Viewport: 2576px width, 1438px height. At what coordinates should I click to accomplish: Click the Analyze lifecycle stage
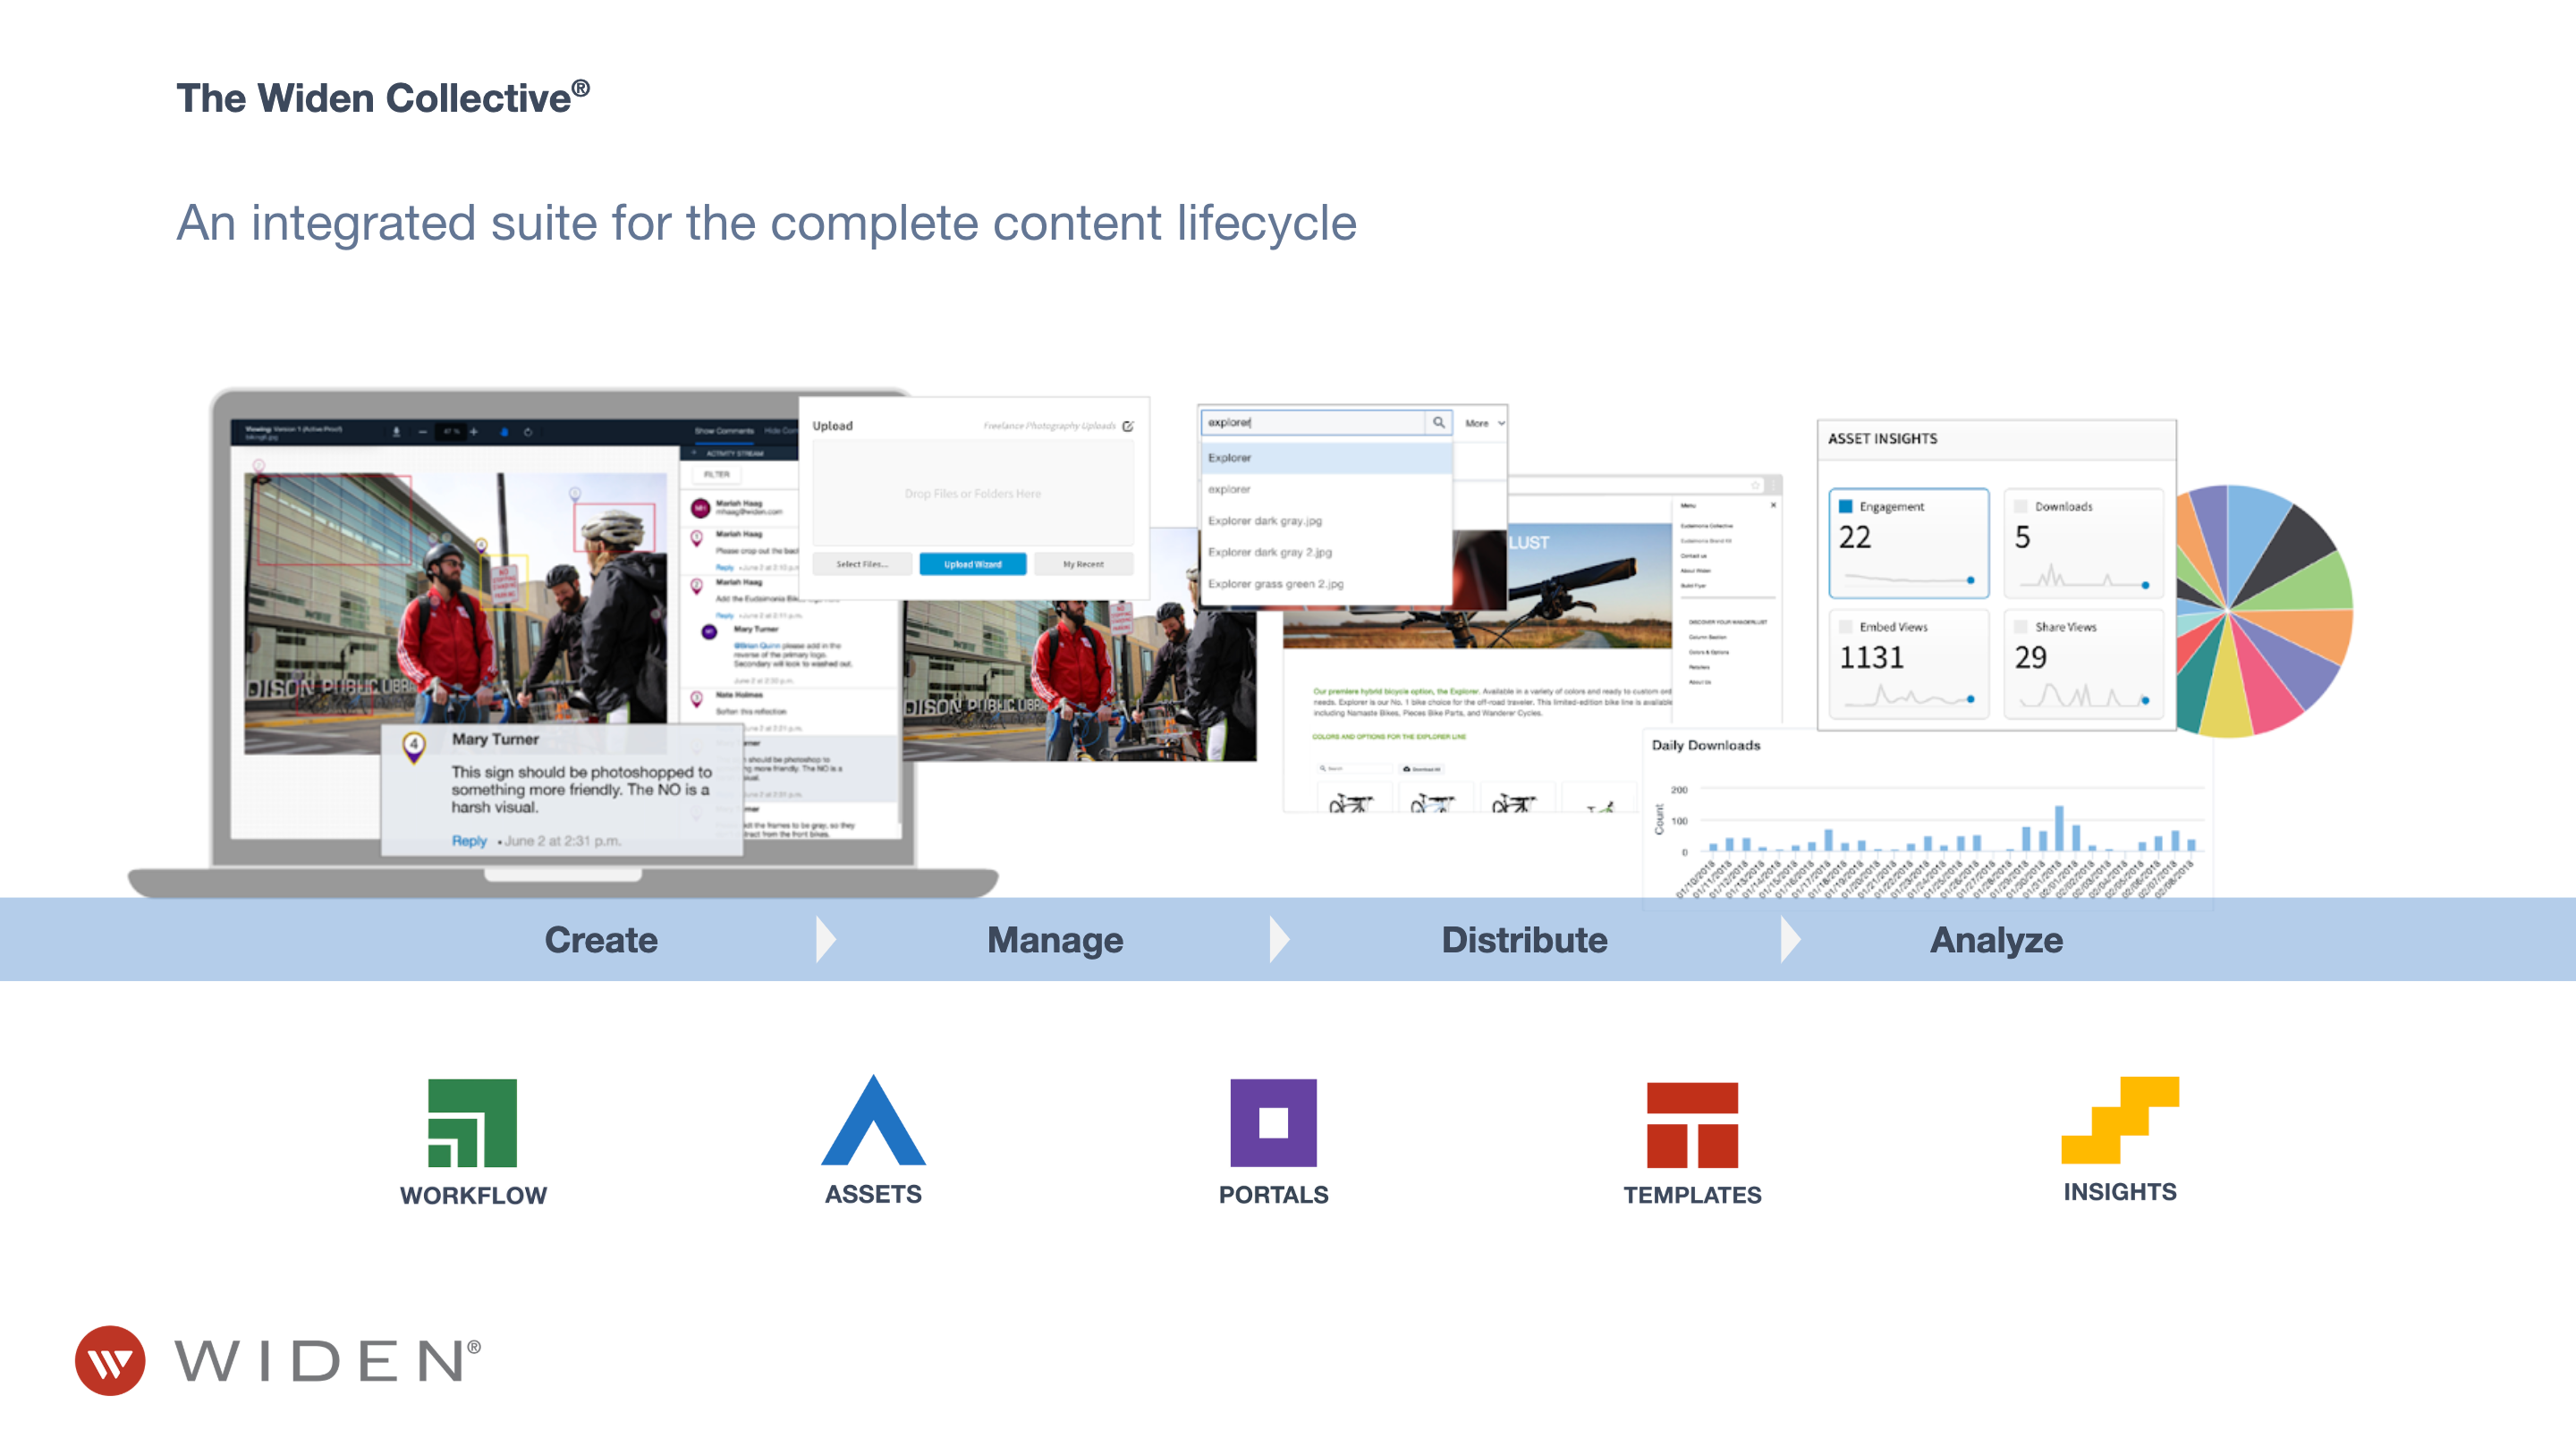click(x=1996, y=939)
